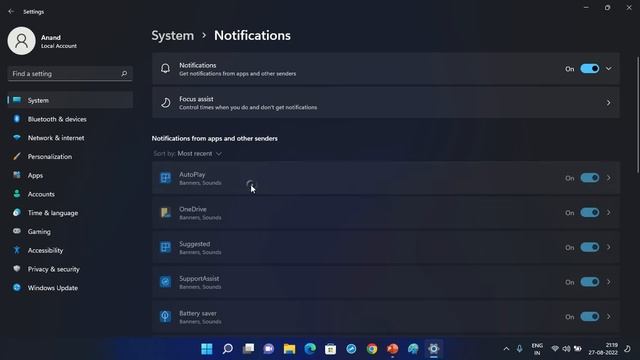This screenshot has height=360, width=640.
Task: Open the Windows Start button
Action: pos(207,349)
